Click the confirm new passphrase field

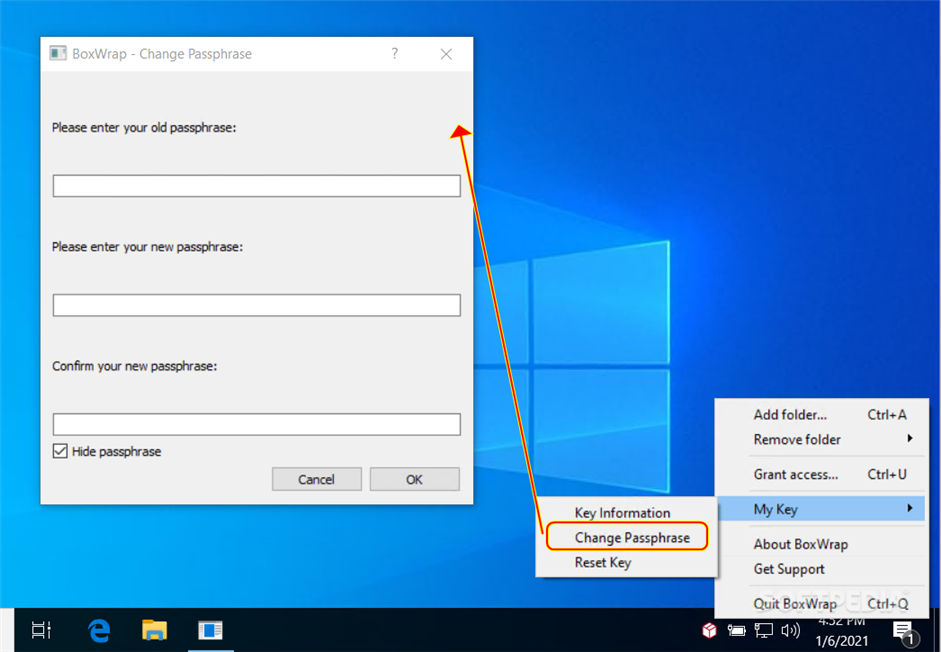256,424
